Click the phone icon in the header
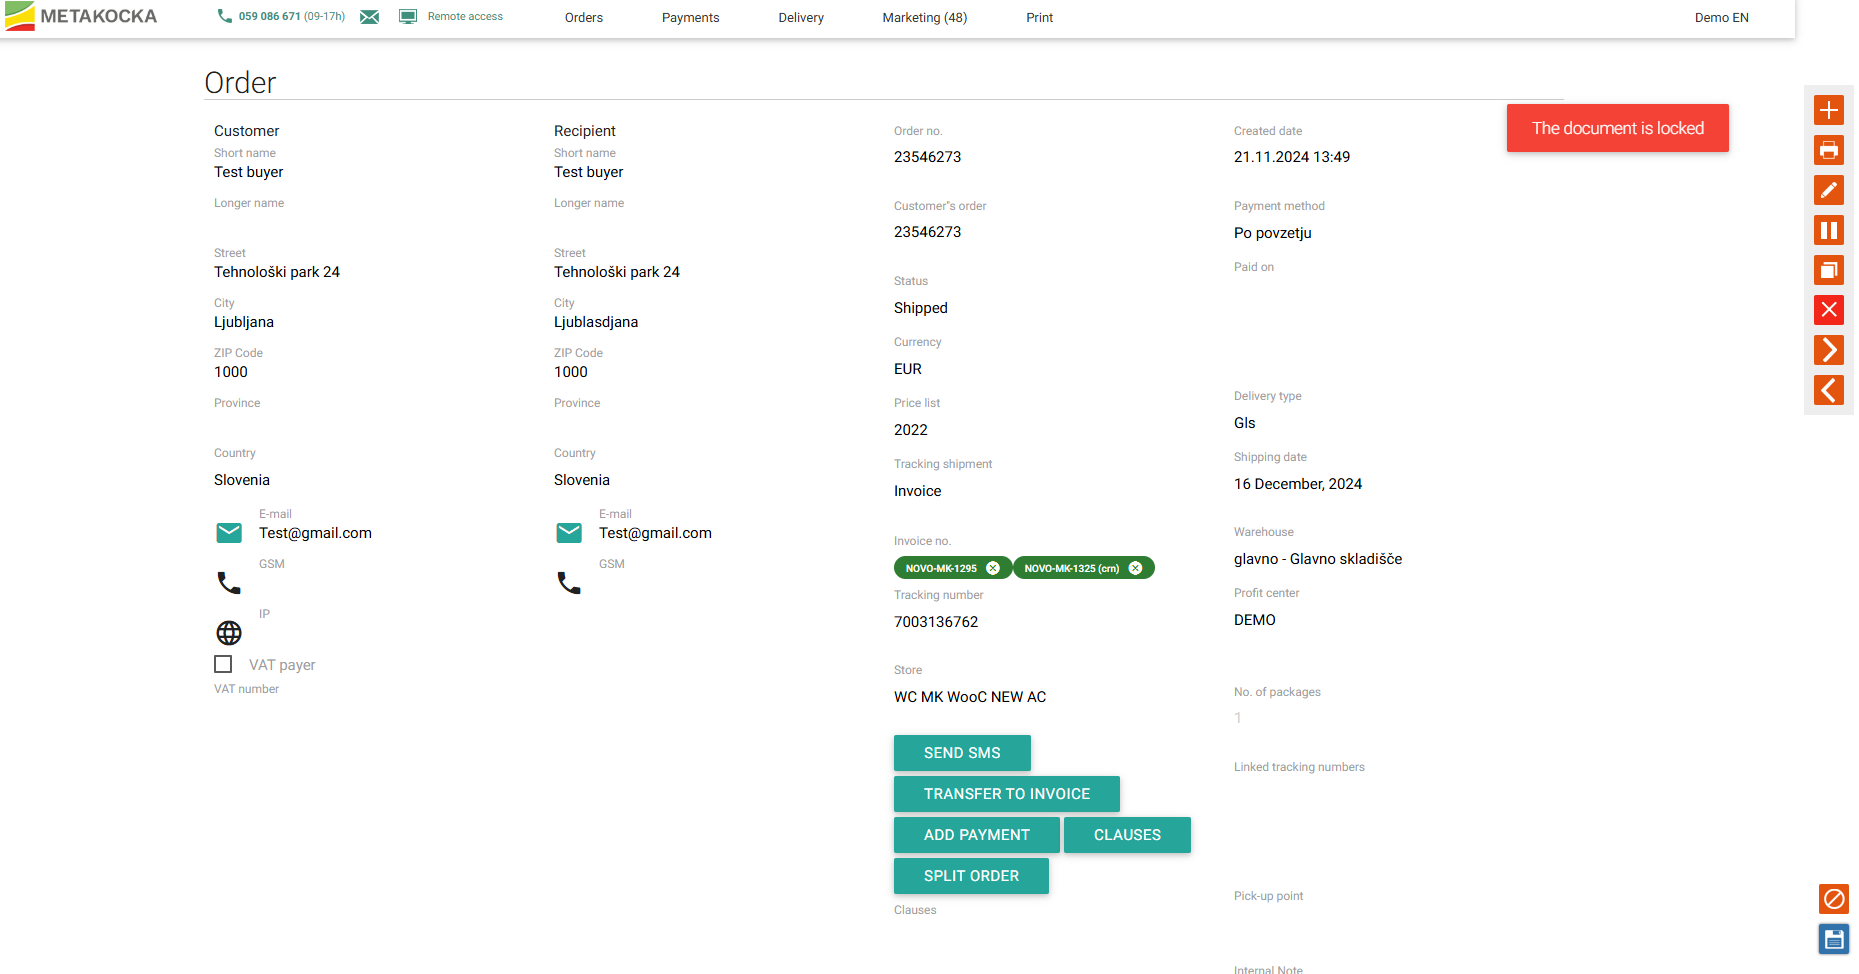This screenshot has height=974, width=1859. click(224, 16)
